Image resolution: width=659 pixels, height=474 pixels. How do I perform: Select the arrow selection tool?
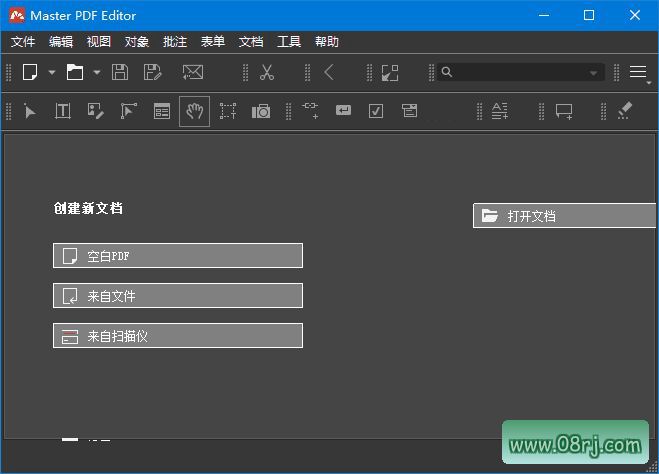pos(29,111)
